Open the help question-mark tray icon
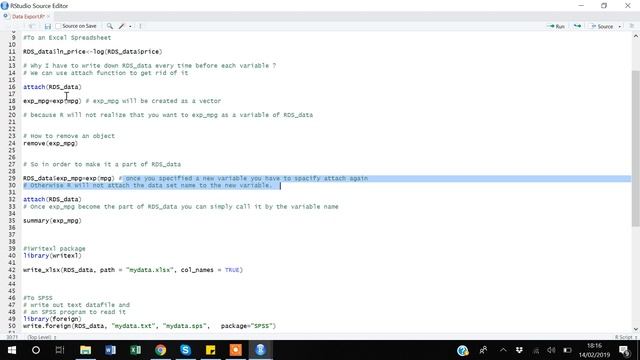Viewport: 640px width, 360px height. (x=462, y=350)
